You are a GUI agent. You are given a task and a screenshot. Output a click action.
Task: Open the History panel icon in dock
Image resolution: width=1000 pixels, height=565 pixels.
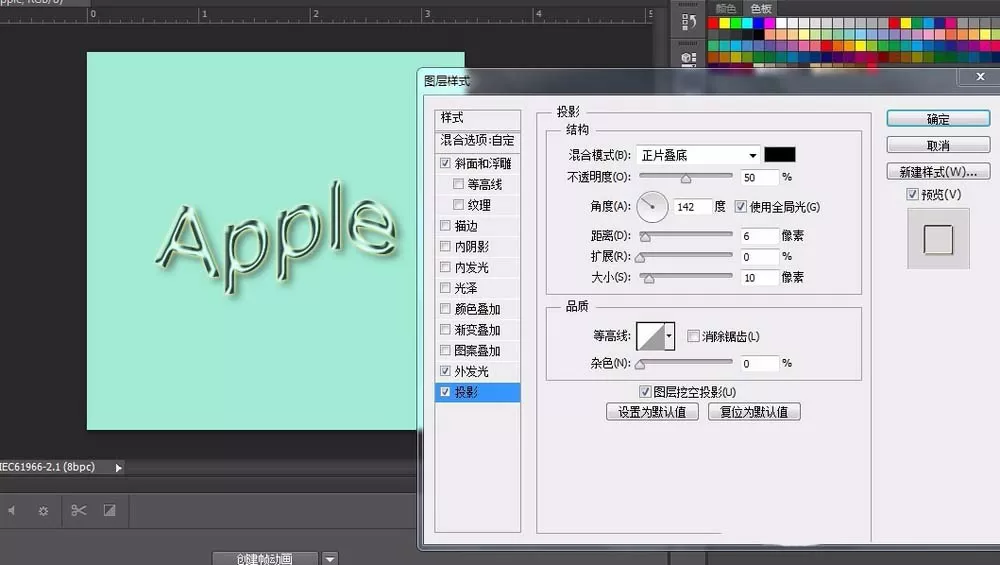point(689,22)
